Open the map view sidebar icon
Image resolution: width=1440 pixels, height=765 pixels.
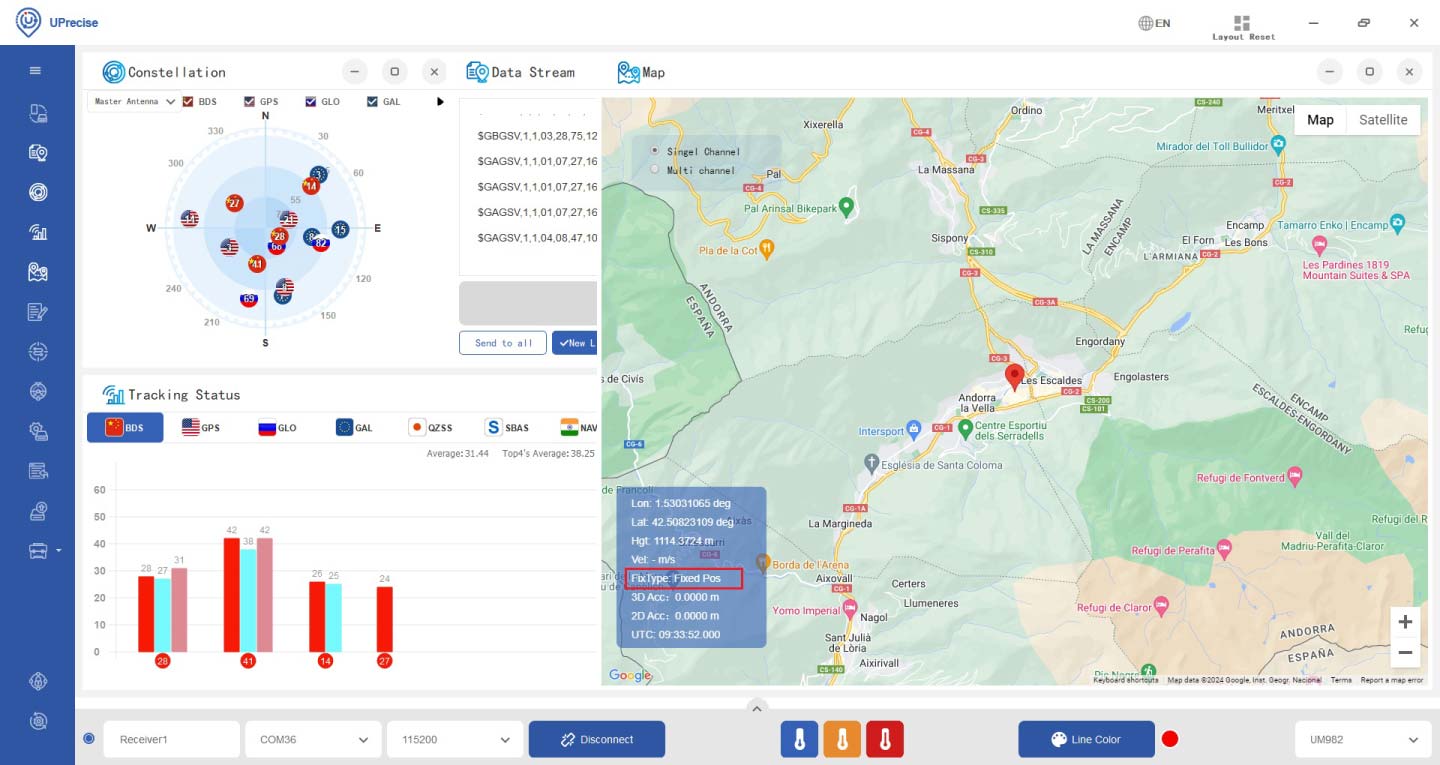(38, 272)
